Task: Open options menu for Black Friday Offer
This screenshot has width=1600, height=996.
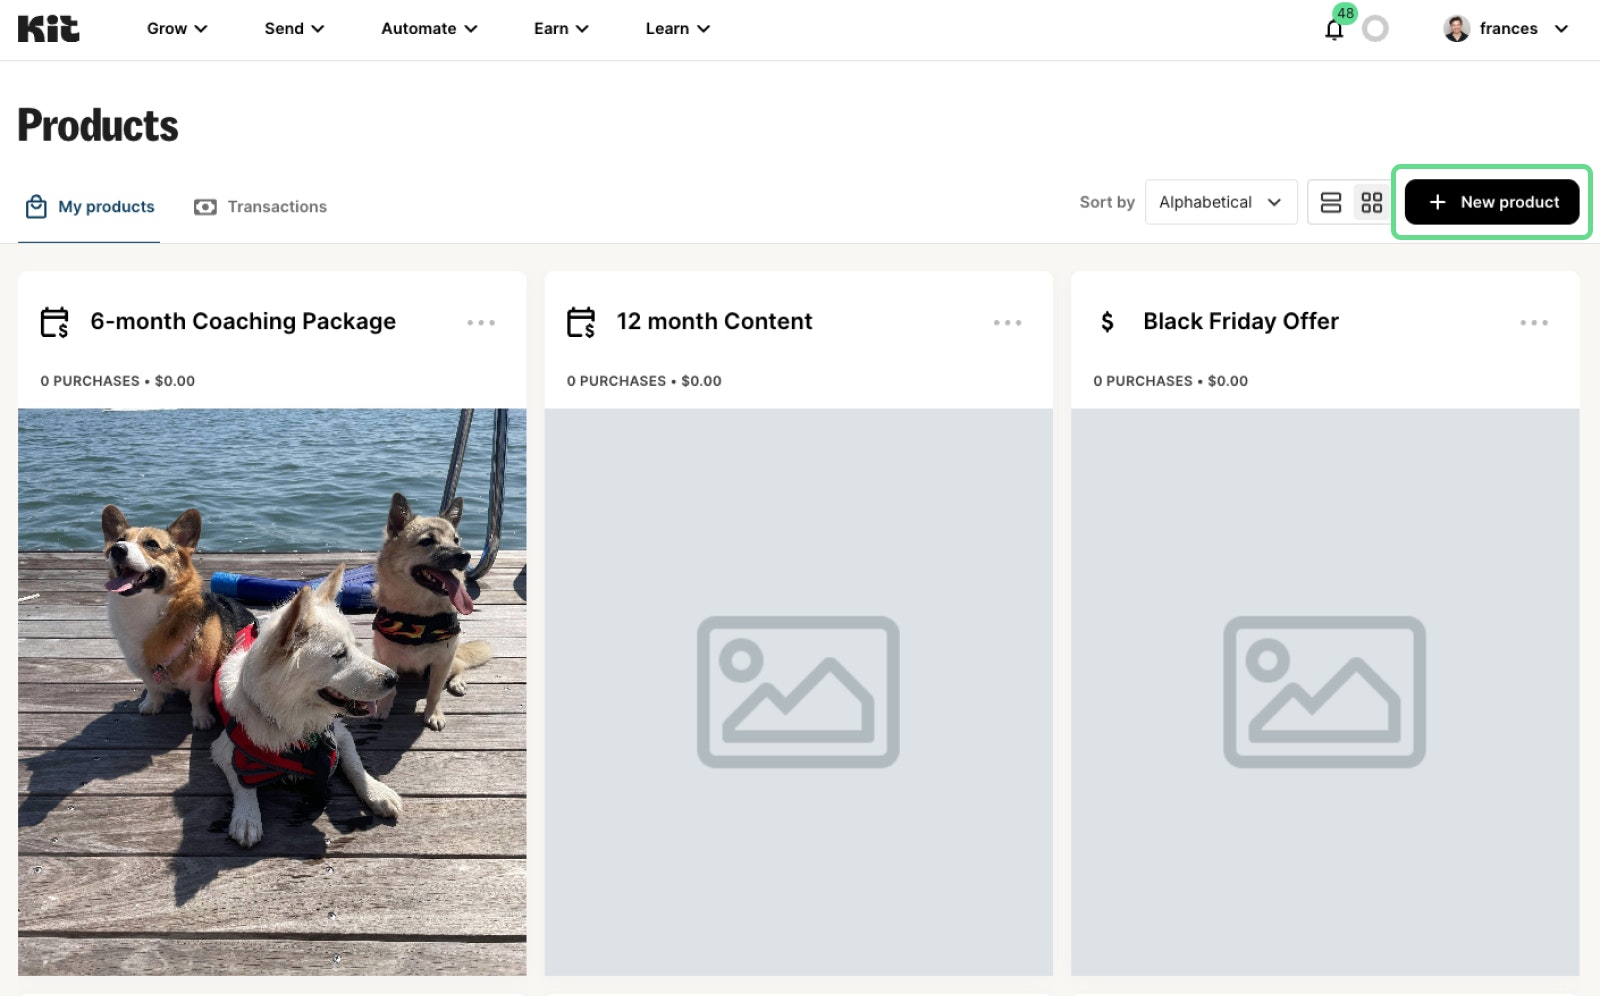Action: tap(1533, 322)
